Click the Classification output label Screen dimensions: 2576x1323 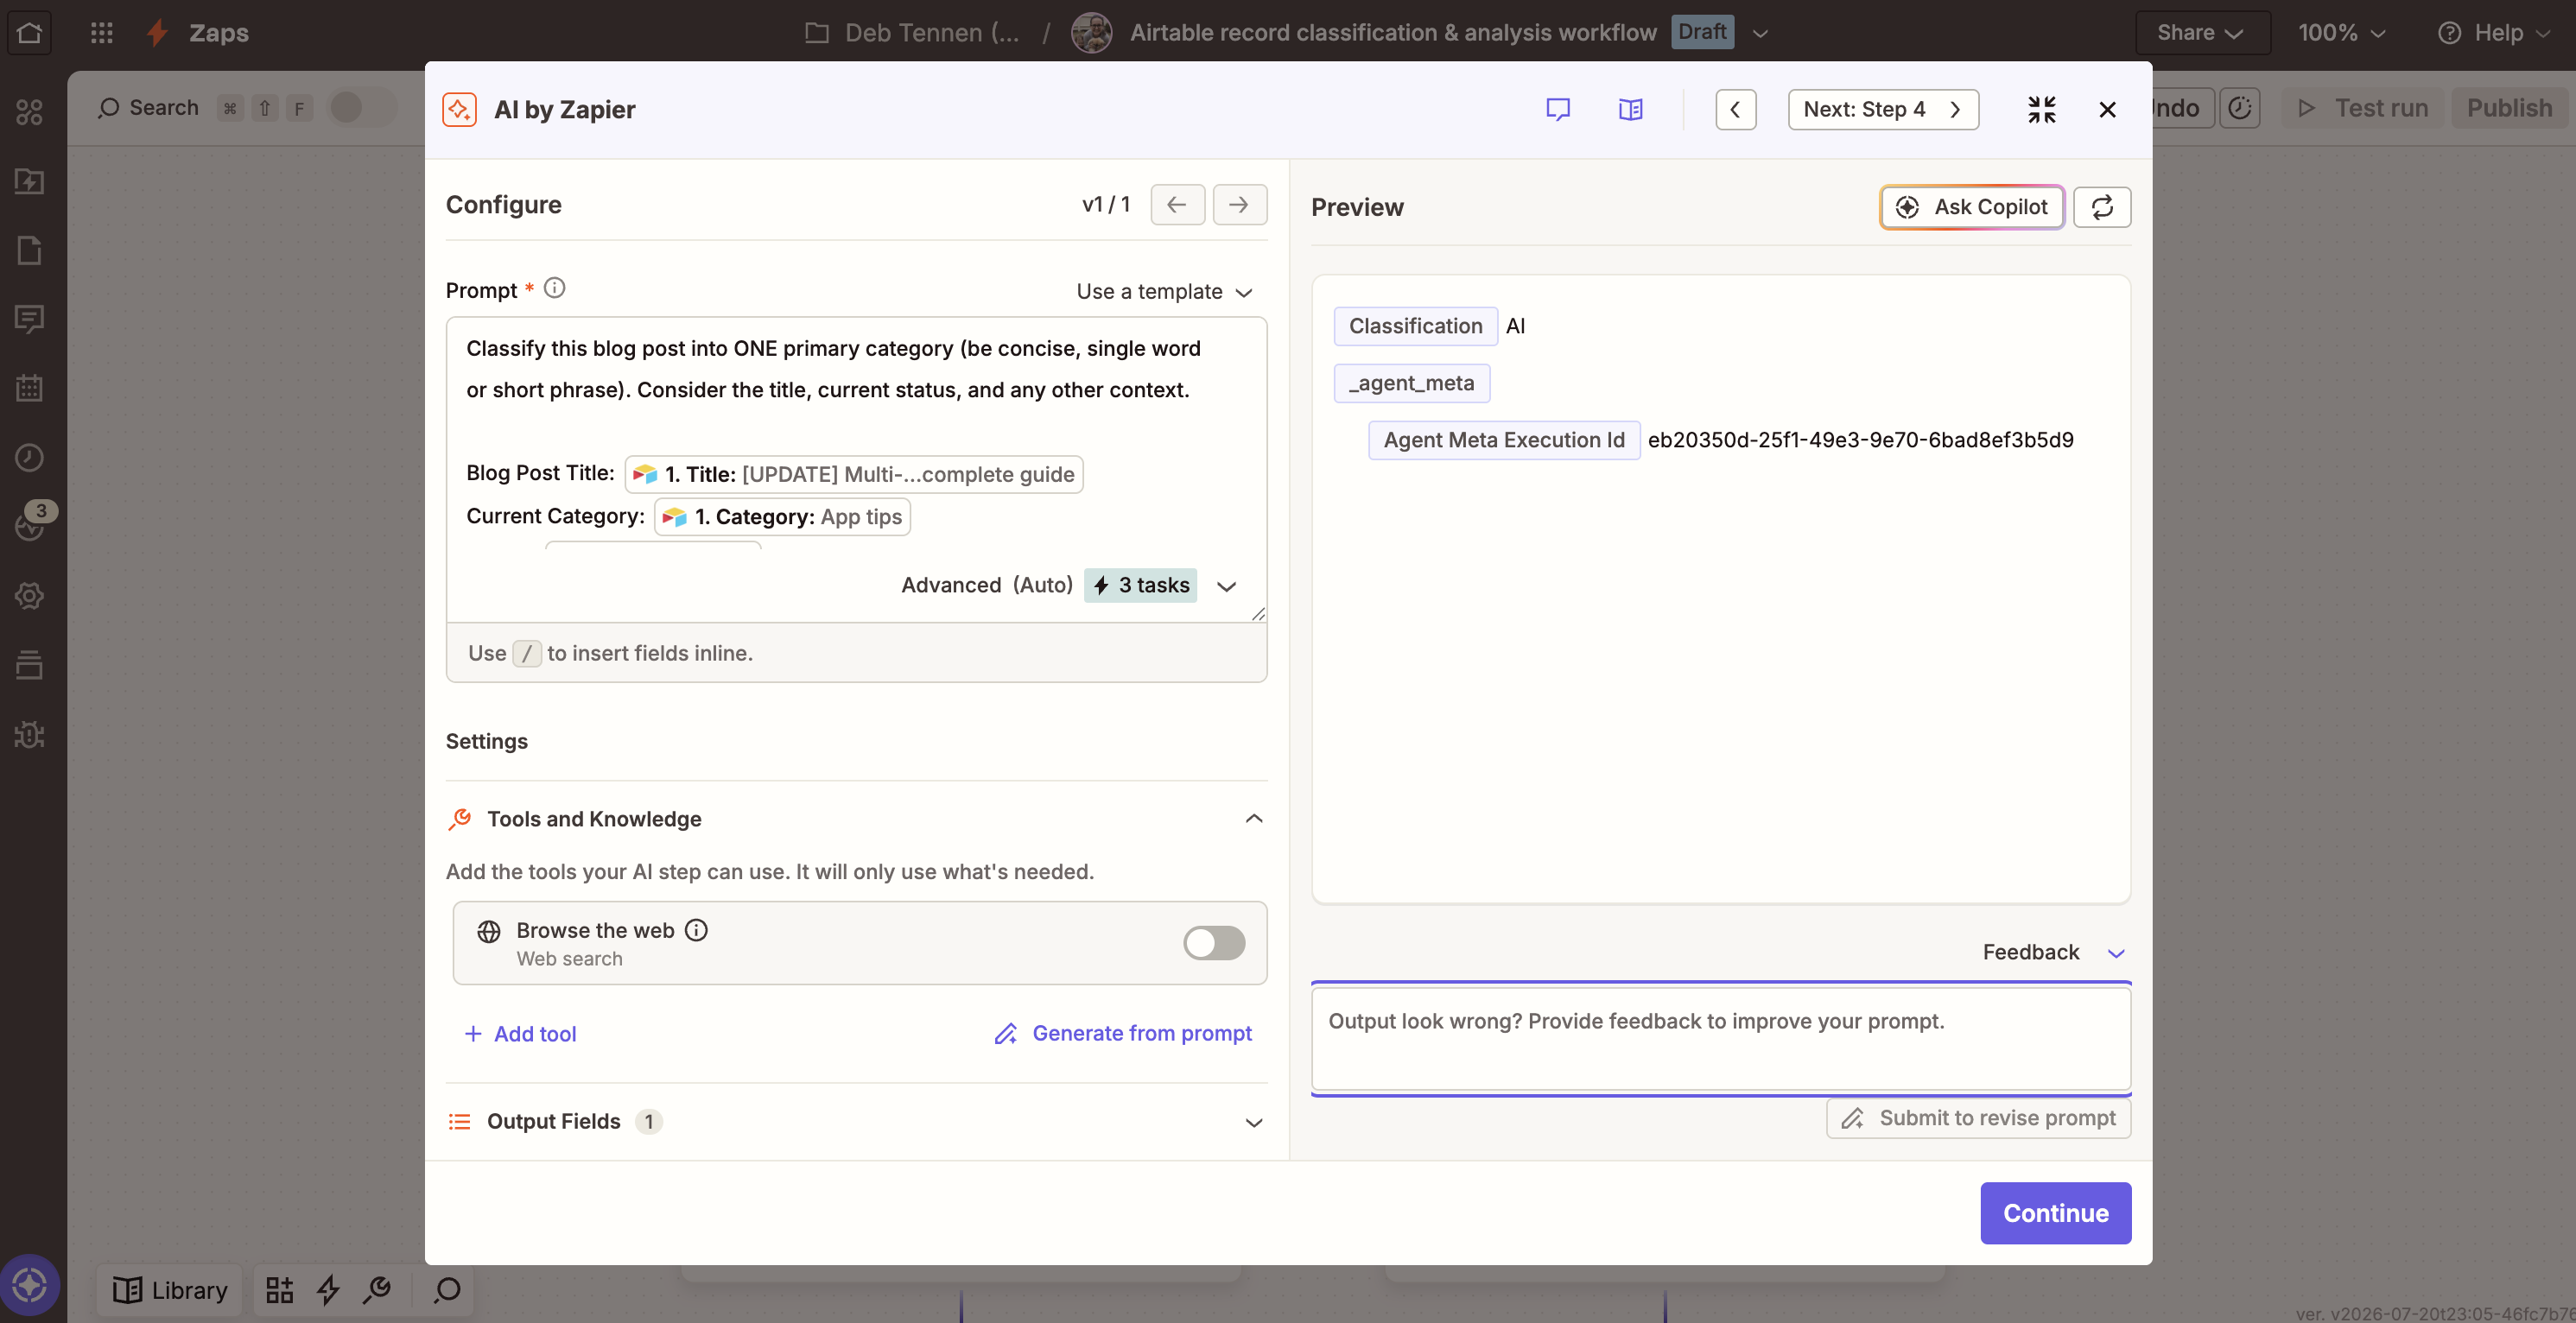point(1415,326)
